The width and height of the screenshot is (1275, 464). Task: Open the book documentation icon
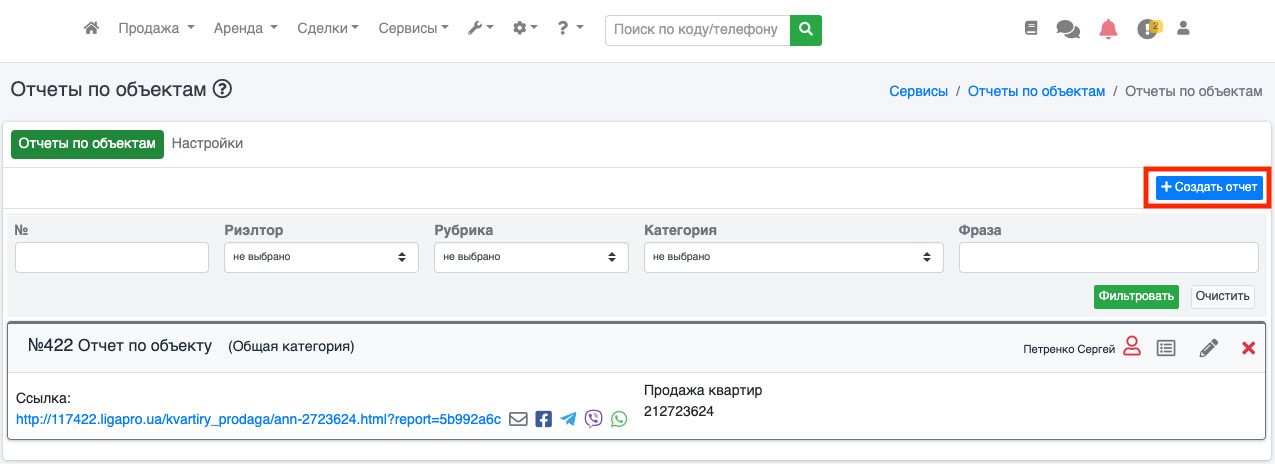(x=1031, y=29)
